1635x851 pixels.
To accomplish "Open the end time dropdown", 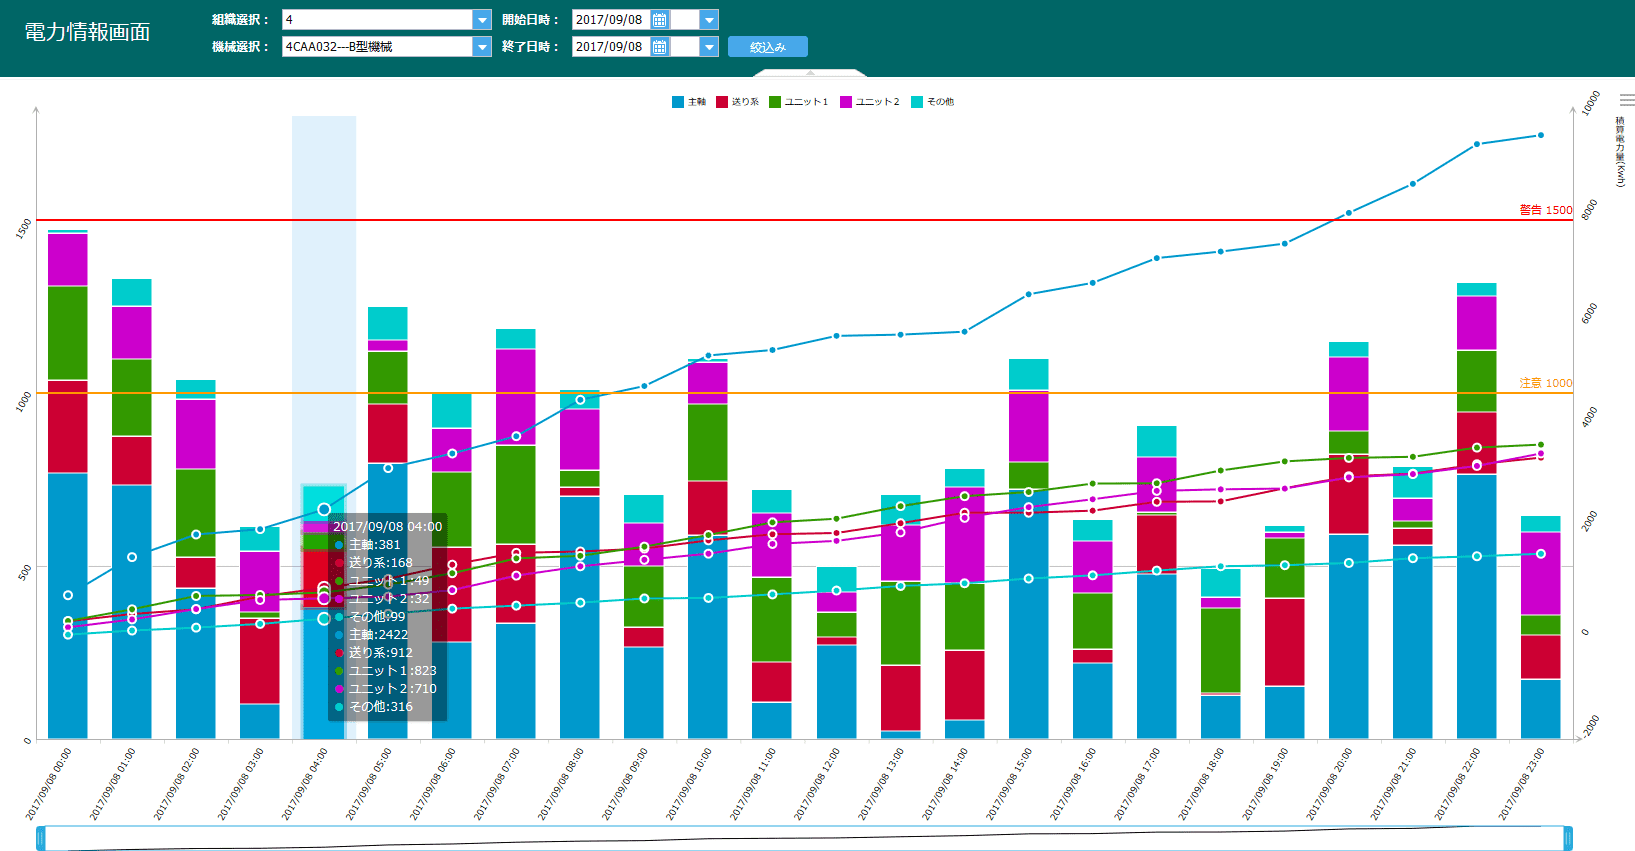I will point(709,47).
